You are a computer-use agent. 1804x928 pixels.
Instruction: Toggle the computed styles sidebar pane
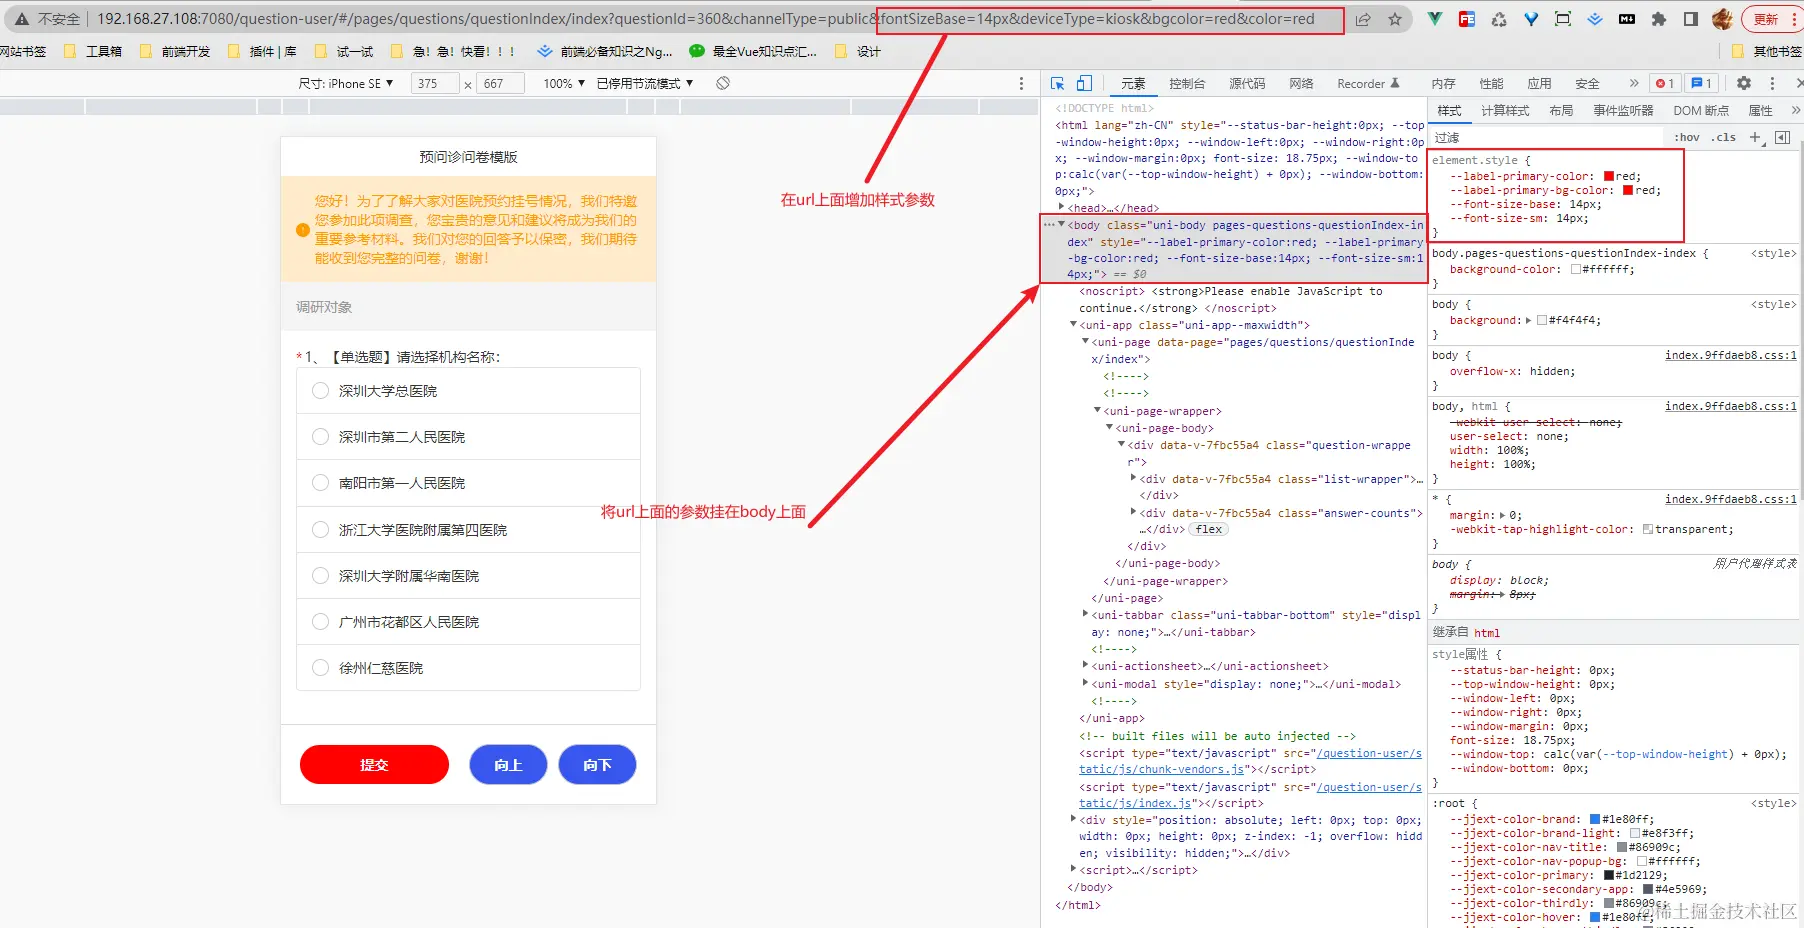pyautogui.click(x=1782, y=137)
